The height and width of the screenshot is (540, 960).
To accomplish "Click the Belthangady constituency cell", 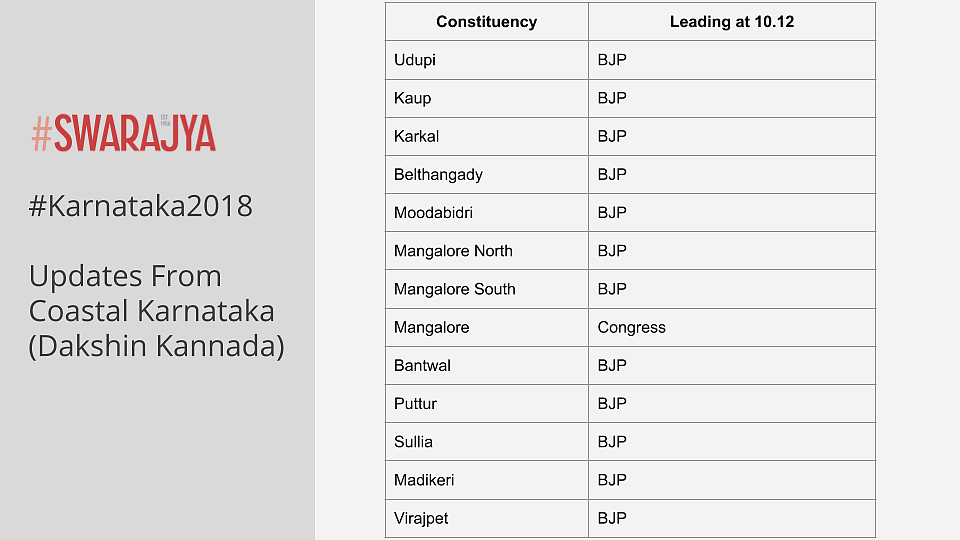I will (x=487, y=174).
